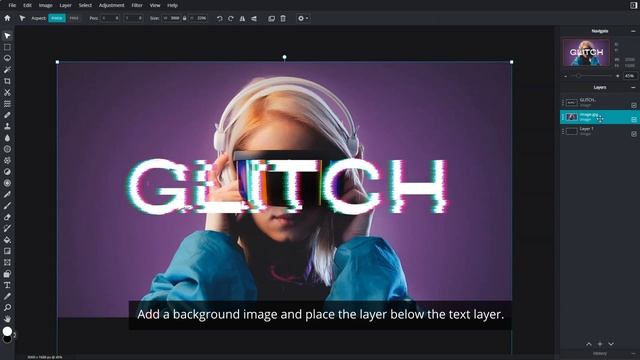This screenshot has width=640, height=360.
Task: Select the Marquee selection tool
Action: (x=7, y=47)
